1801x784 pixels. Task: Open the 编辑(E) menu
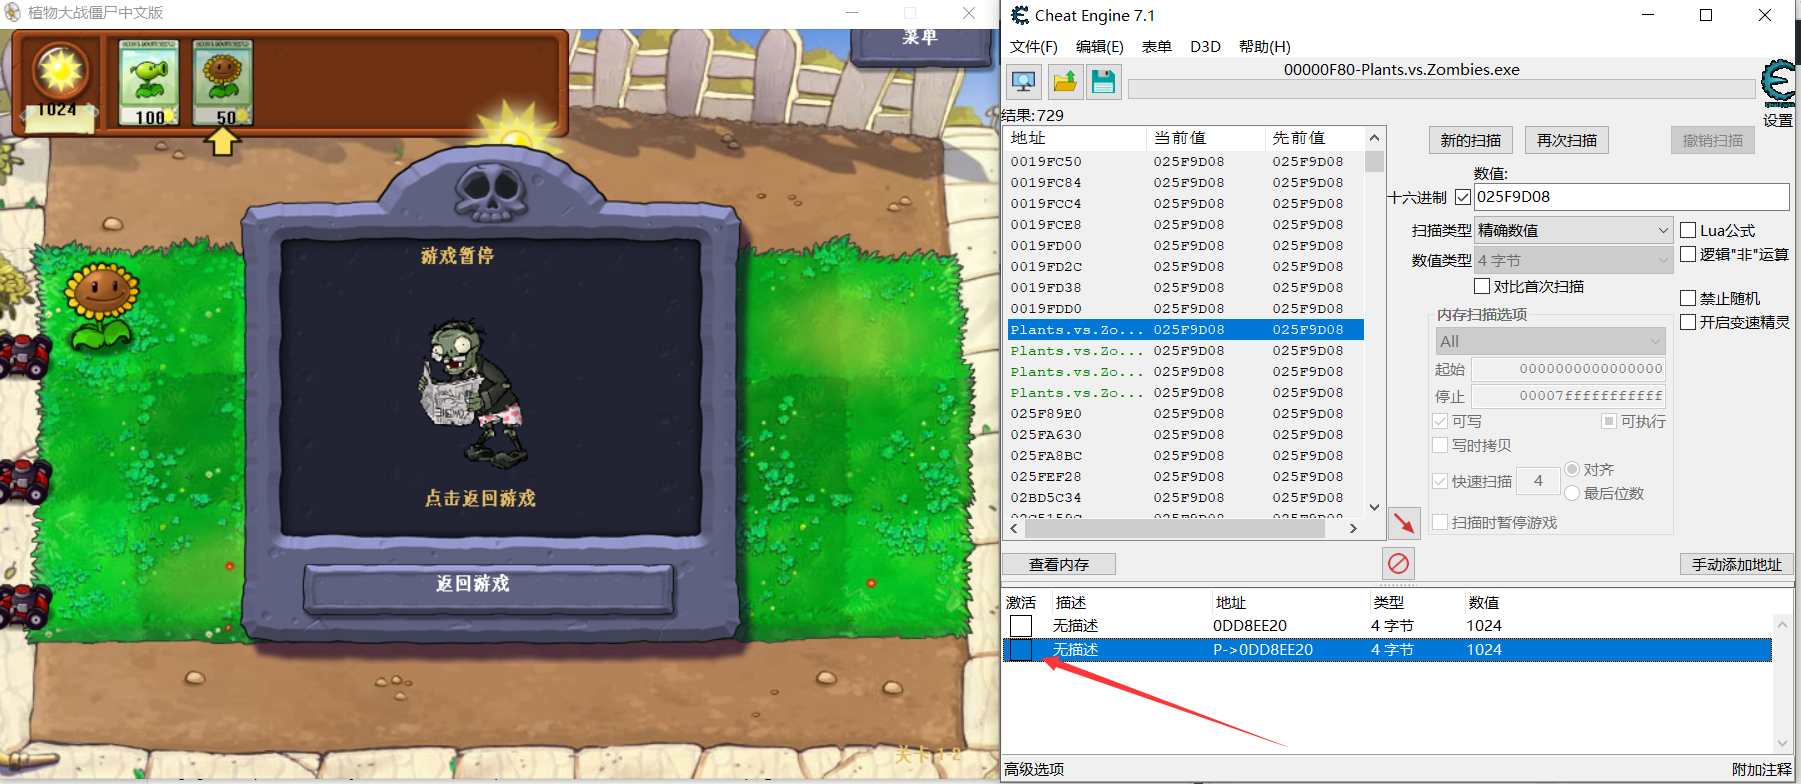pos(1099,47)
